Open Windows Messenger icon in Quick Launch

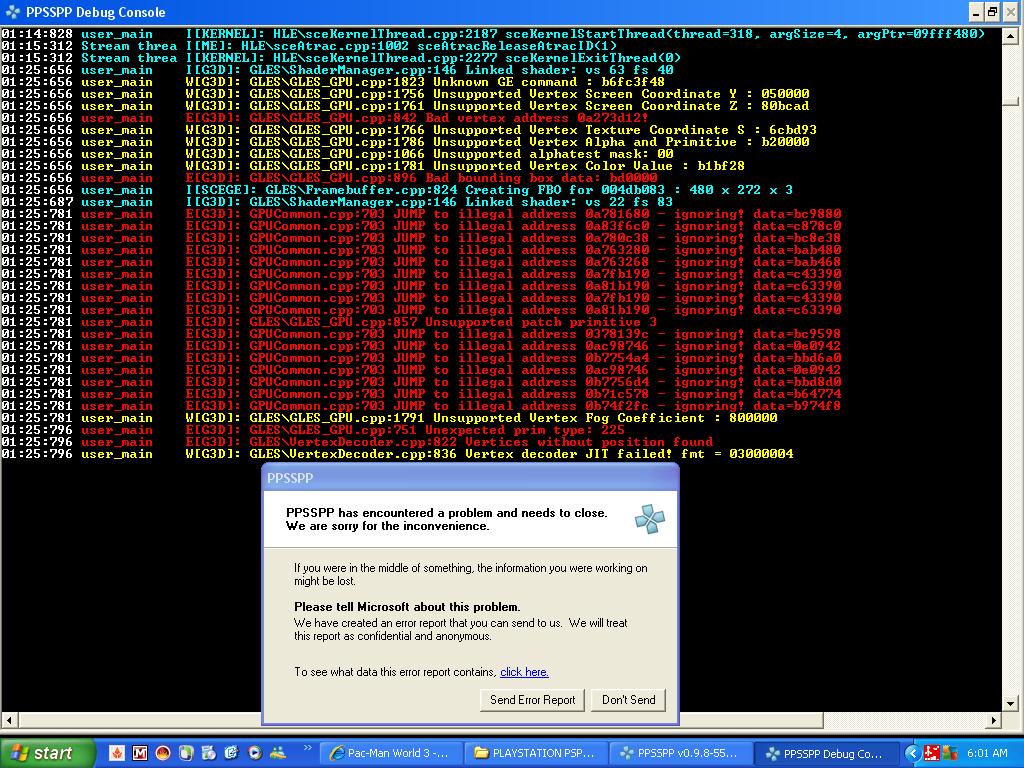point(277,753)
